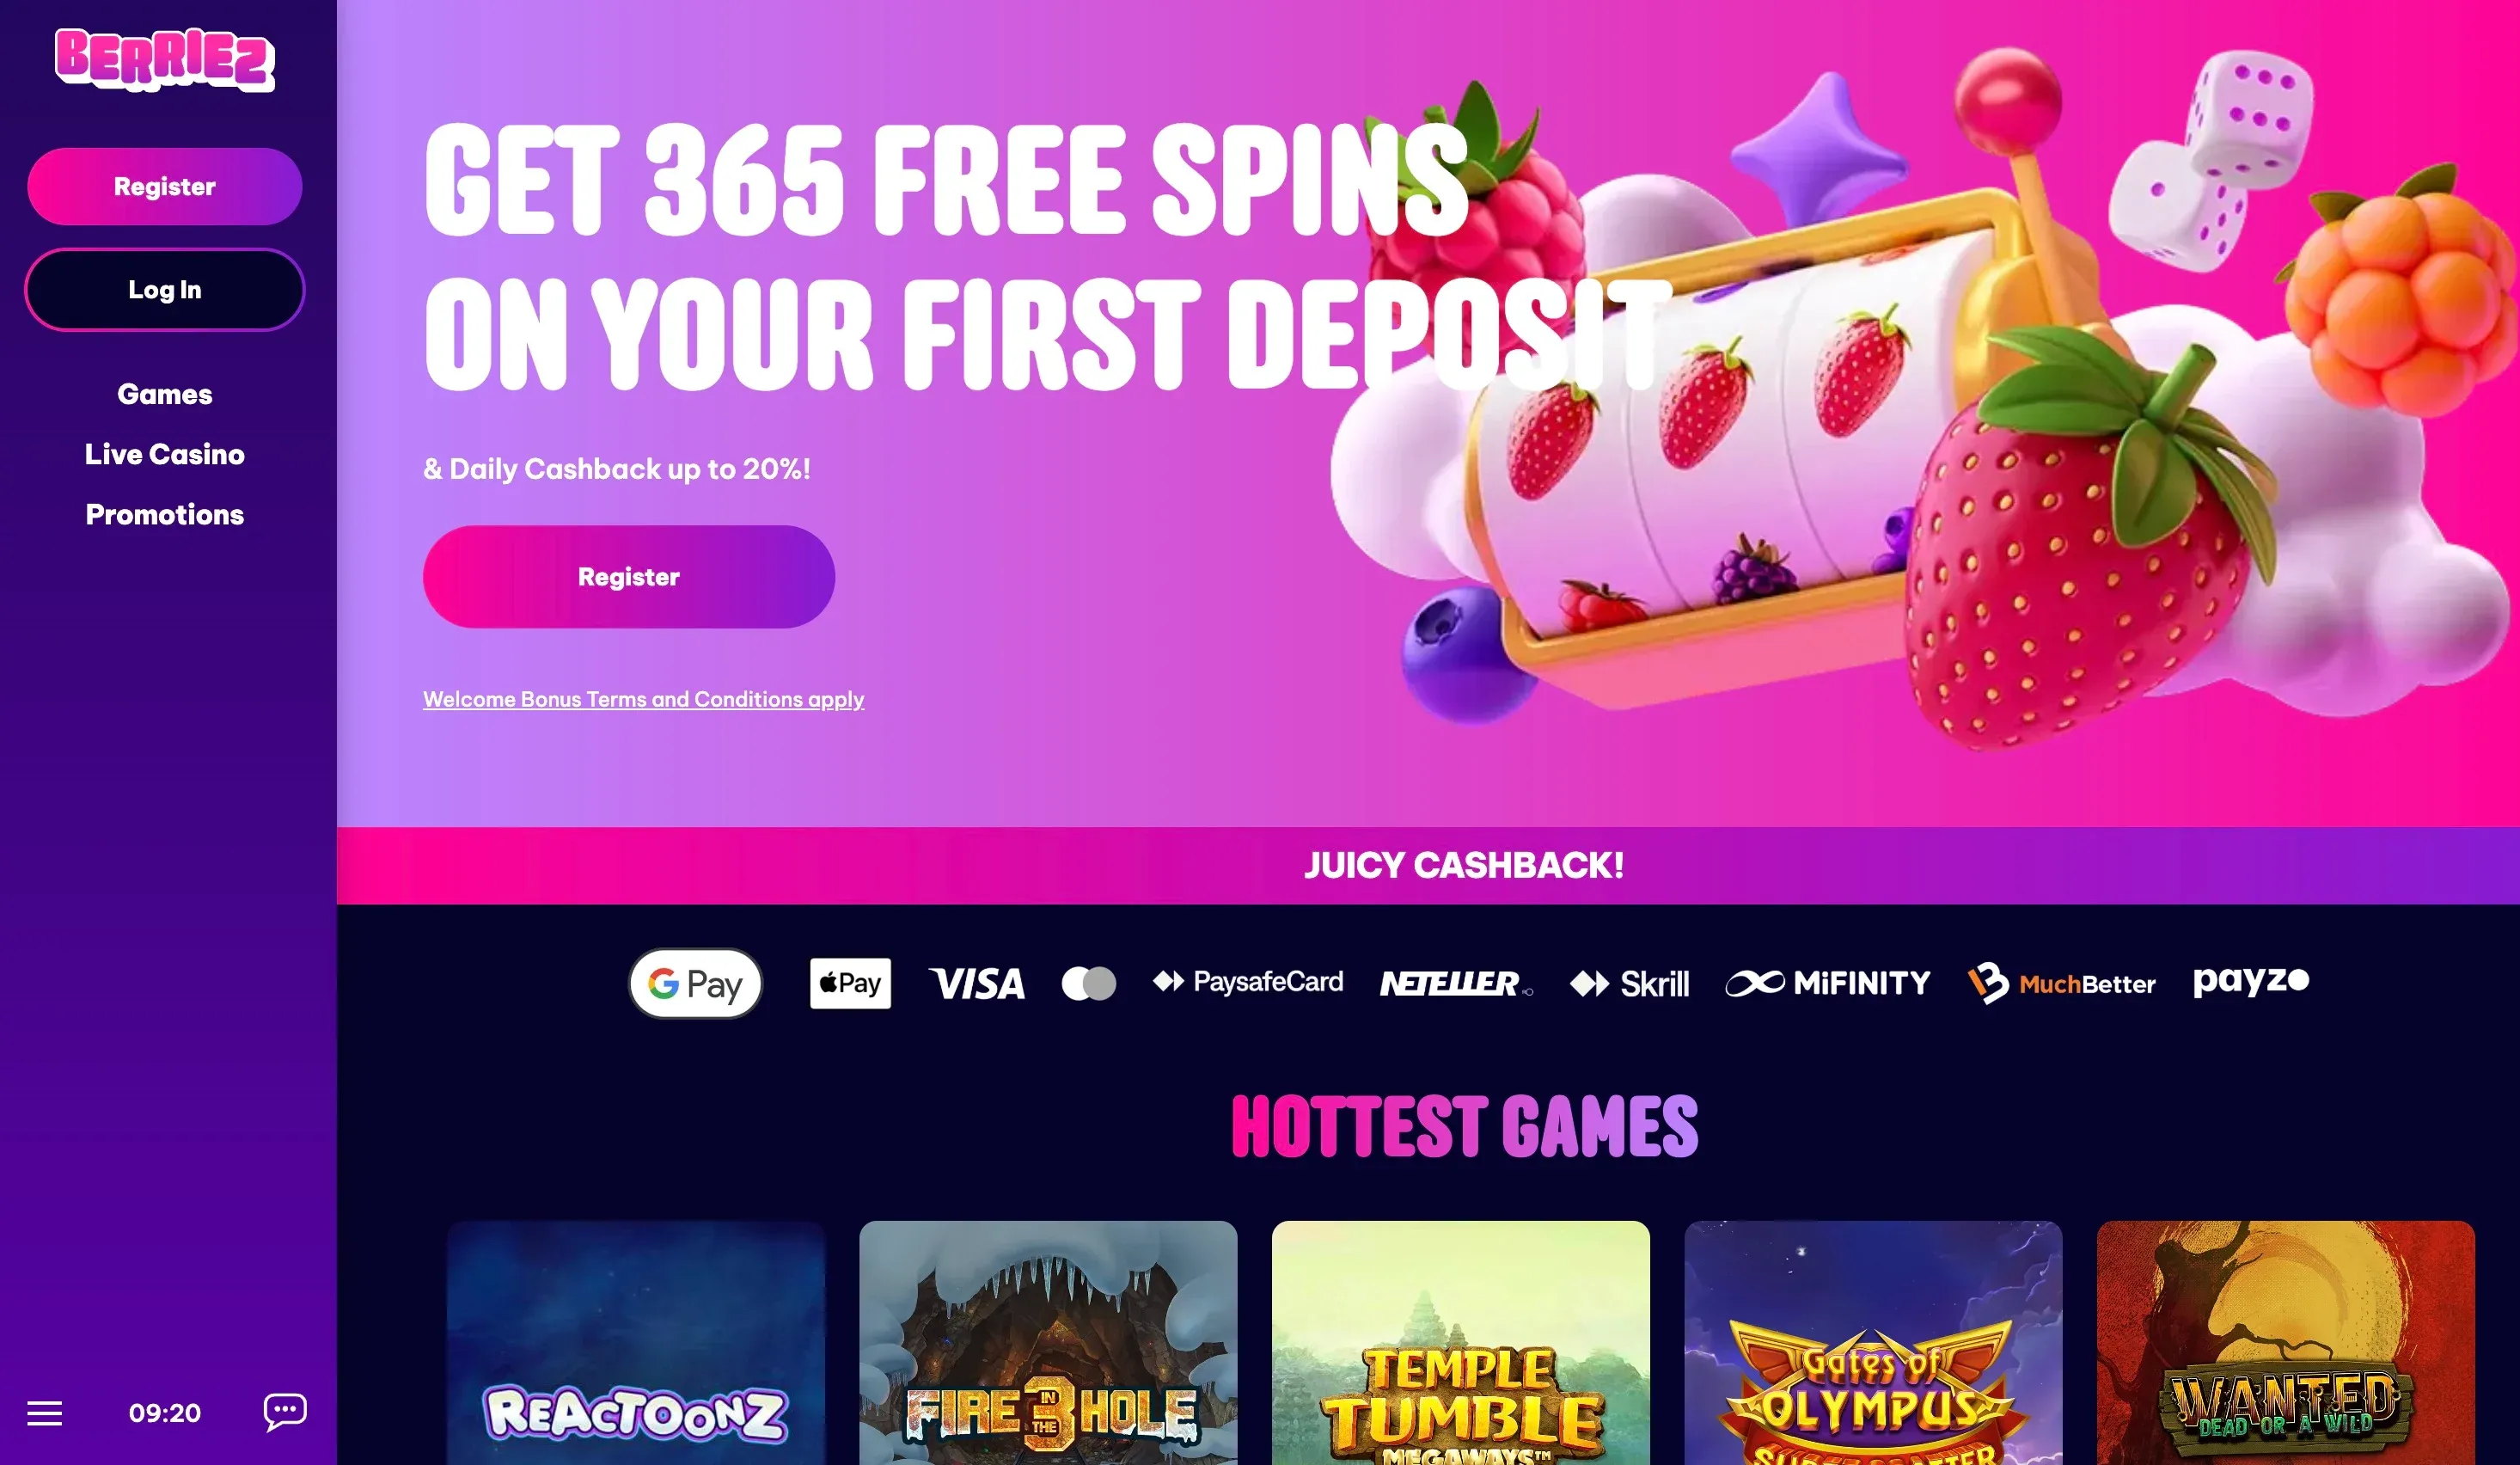Open the Games menu item

[165, 394]
